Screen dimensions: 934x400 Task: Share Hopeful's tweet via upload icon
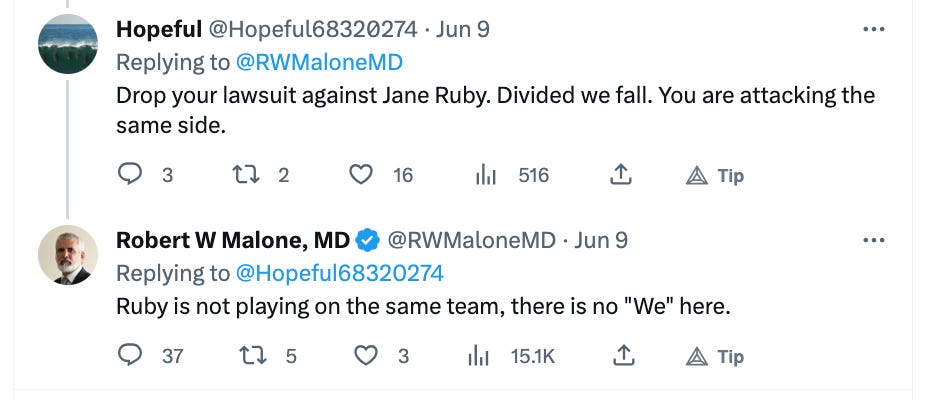[621, 175]
